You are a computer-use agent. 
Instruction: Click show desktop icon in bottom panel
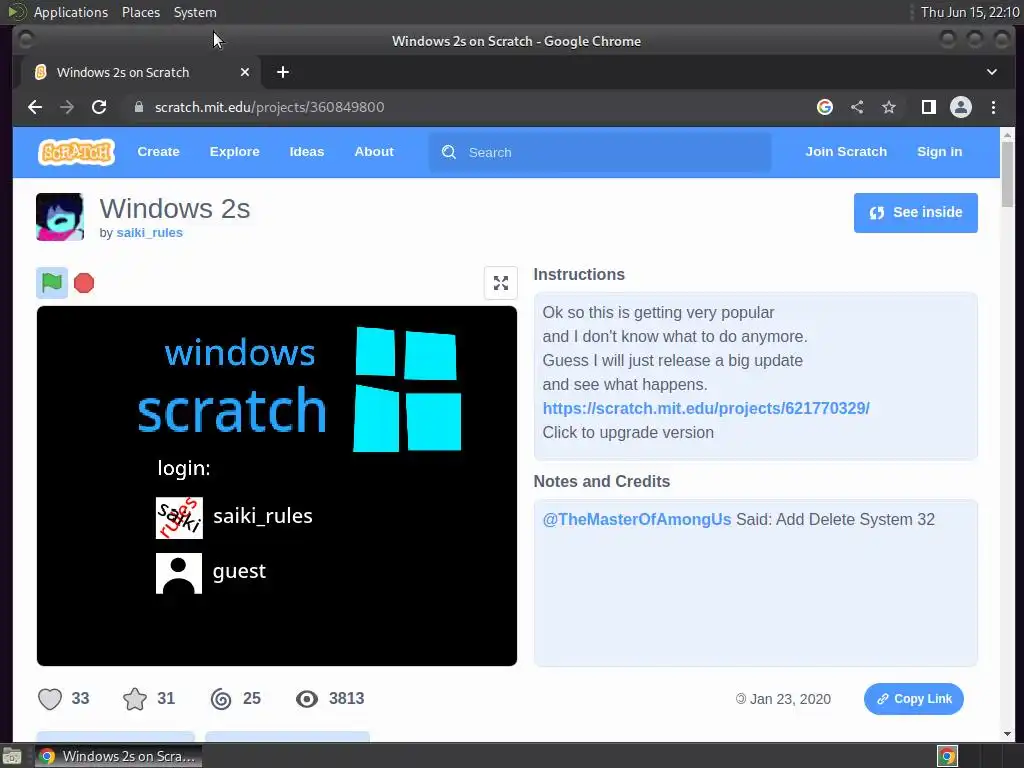point(12,756)
